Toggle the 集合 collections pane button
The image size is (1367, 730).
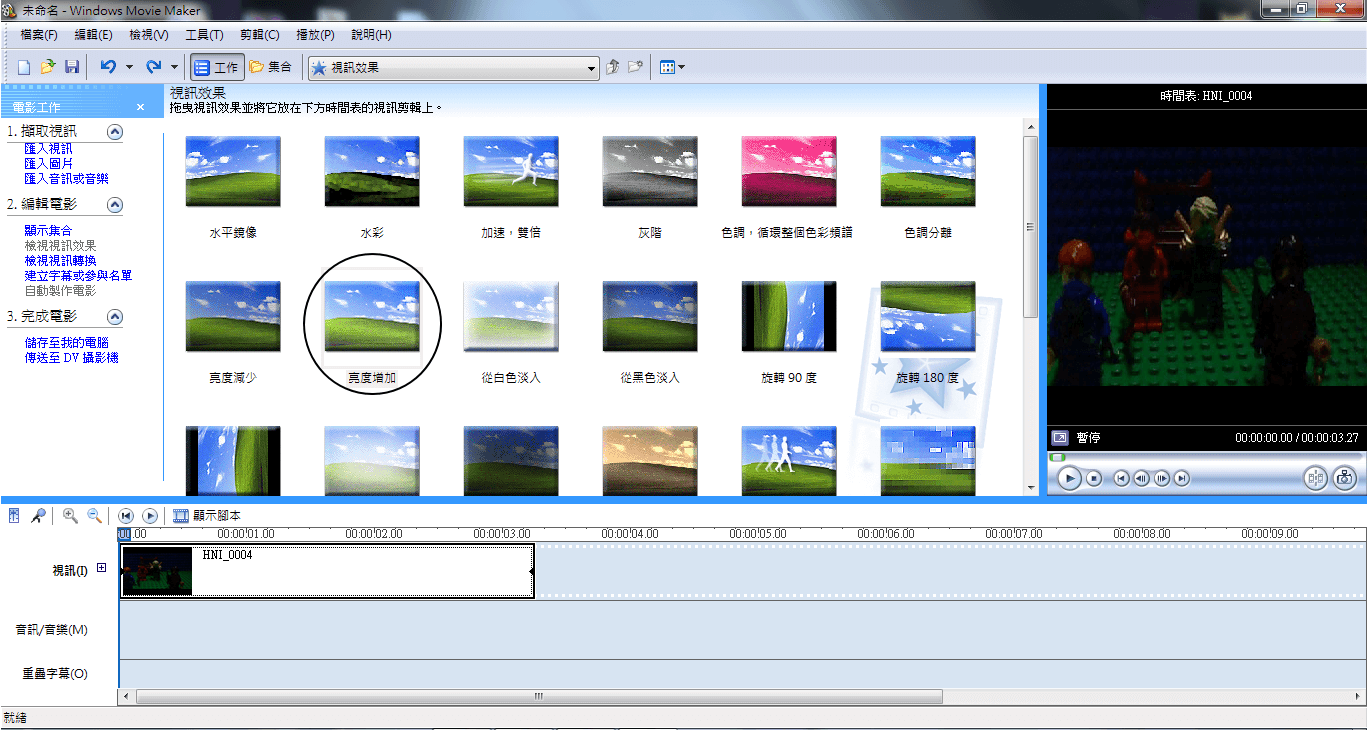[x=270, y=67]
